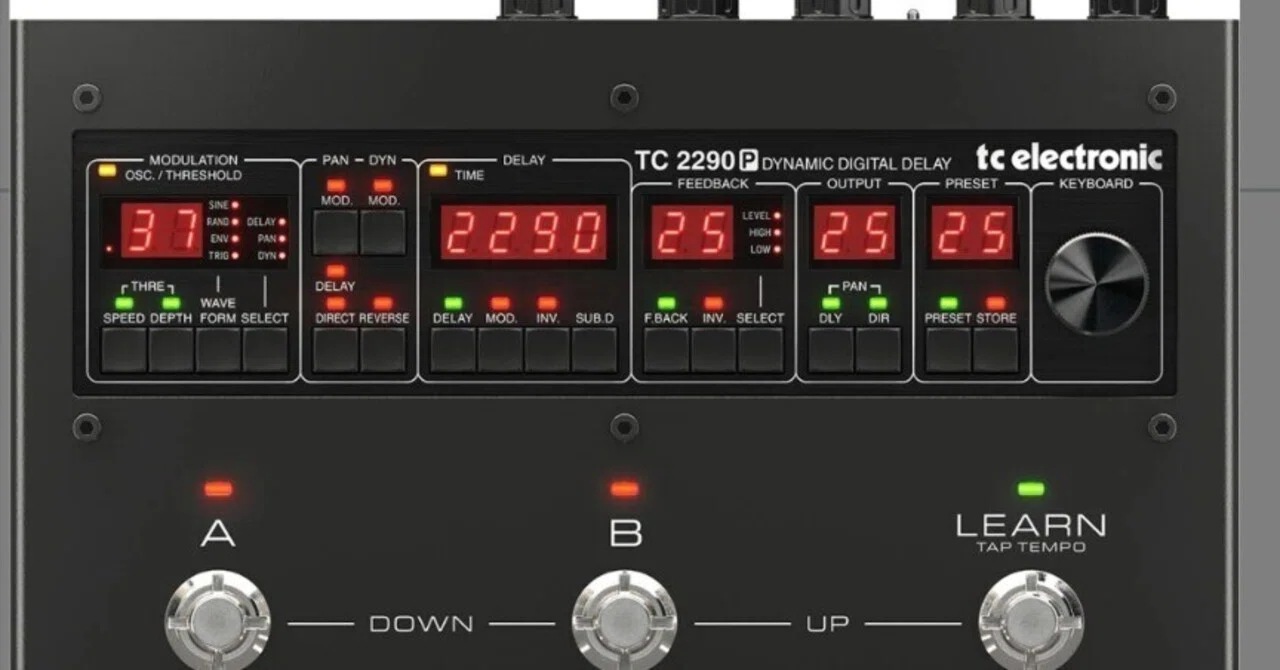Click the green LED above DEPTH
The image size is (1280, 670).
(x=171, y=303)
